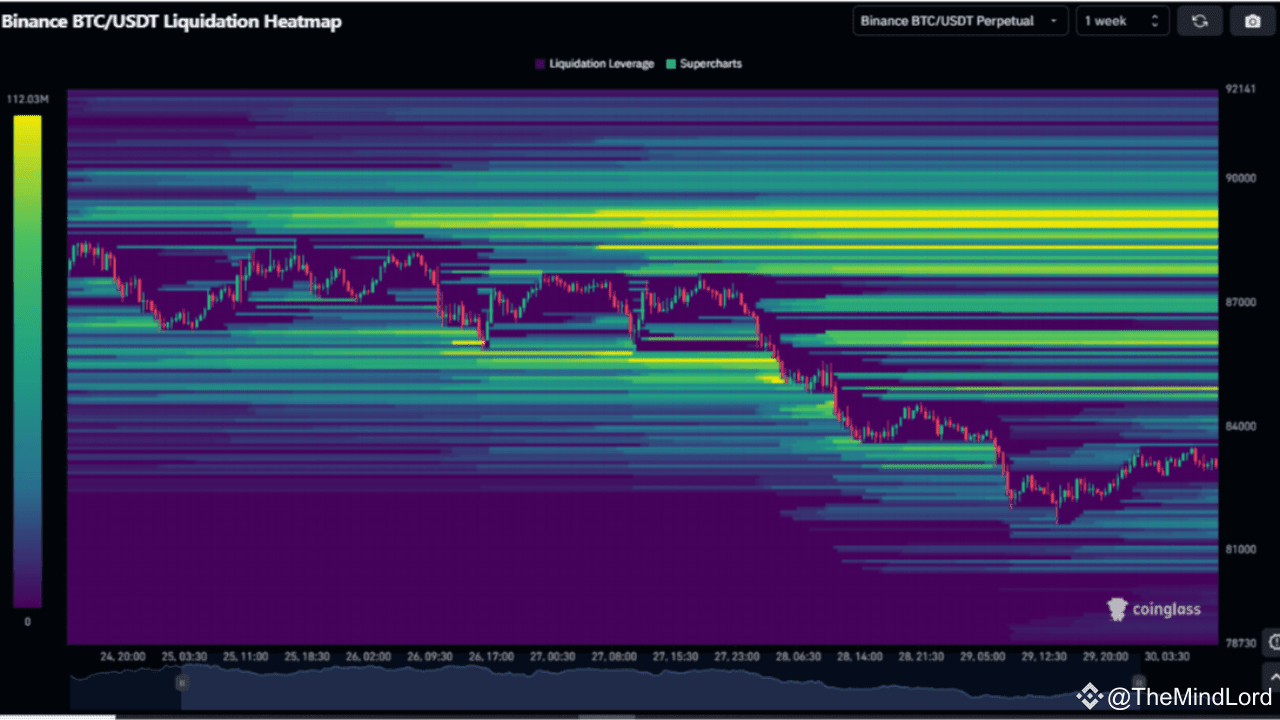Screen dimensions: 1280x720
Task: Click the liquidation intensity color scale bar
Action: click(28, 360)
